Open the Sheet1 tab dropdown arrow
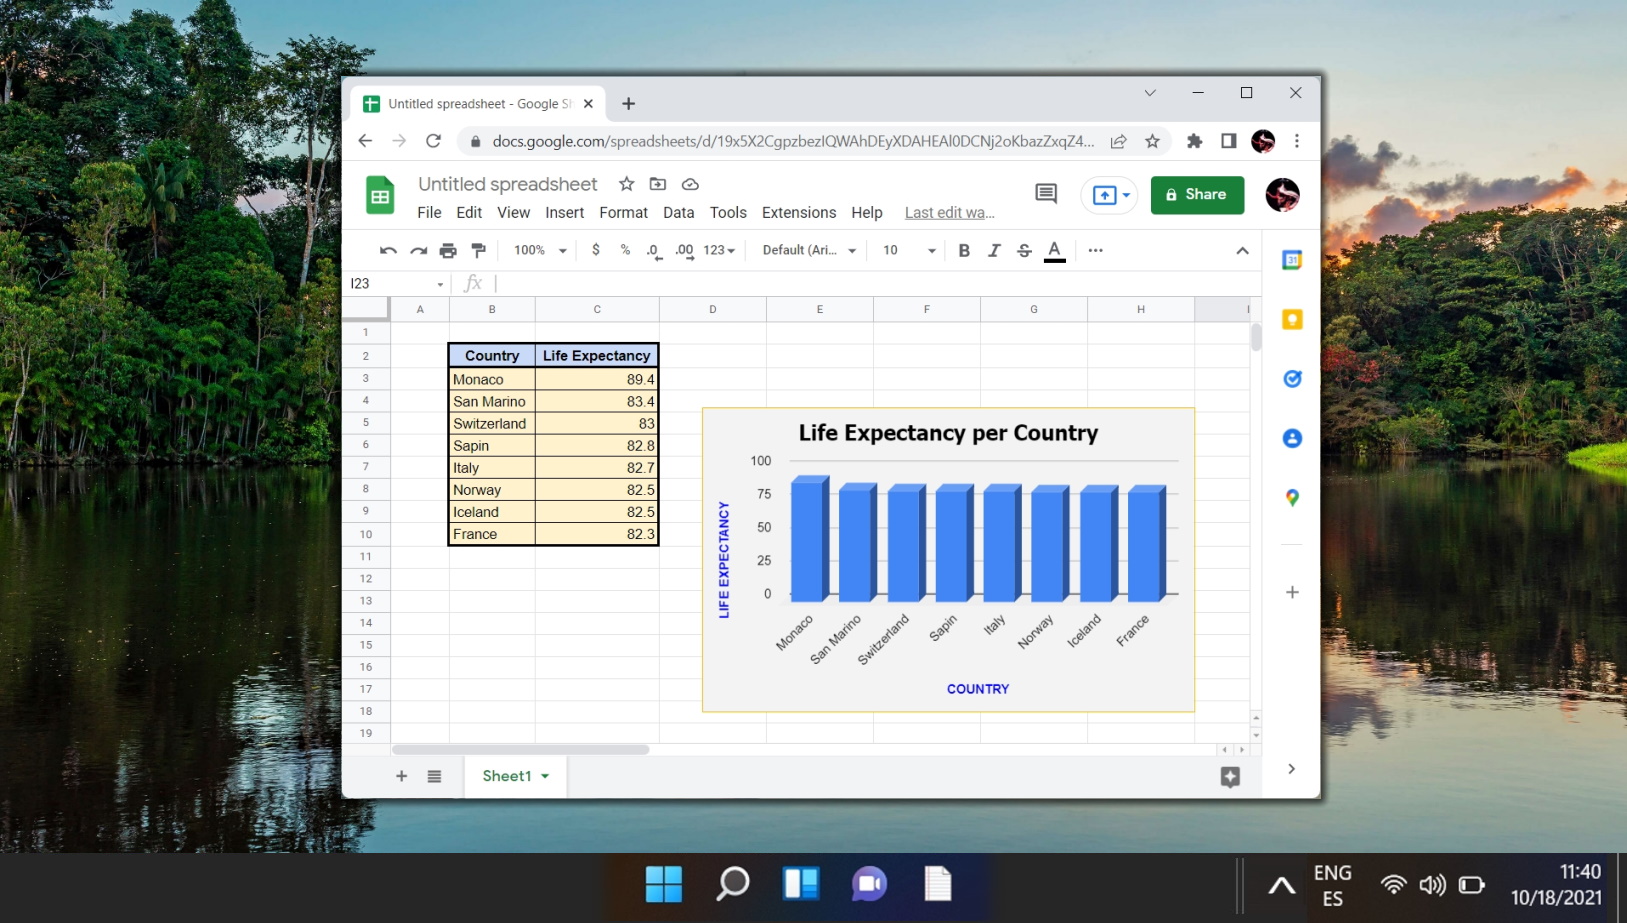Screen dimensions: 1627x923 (545, 777)
